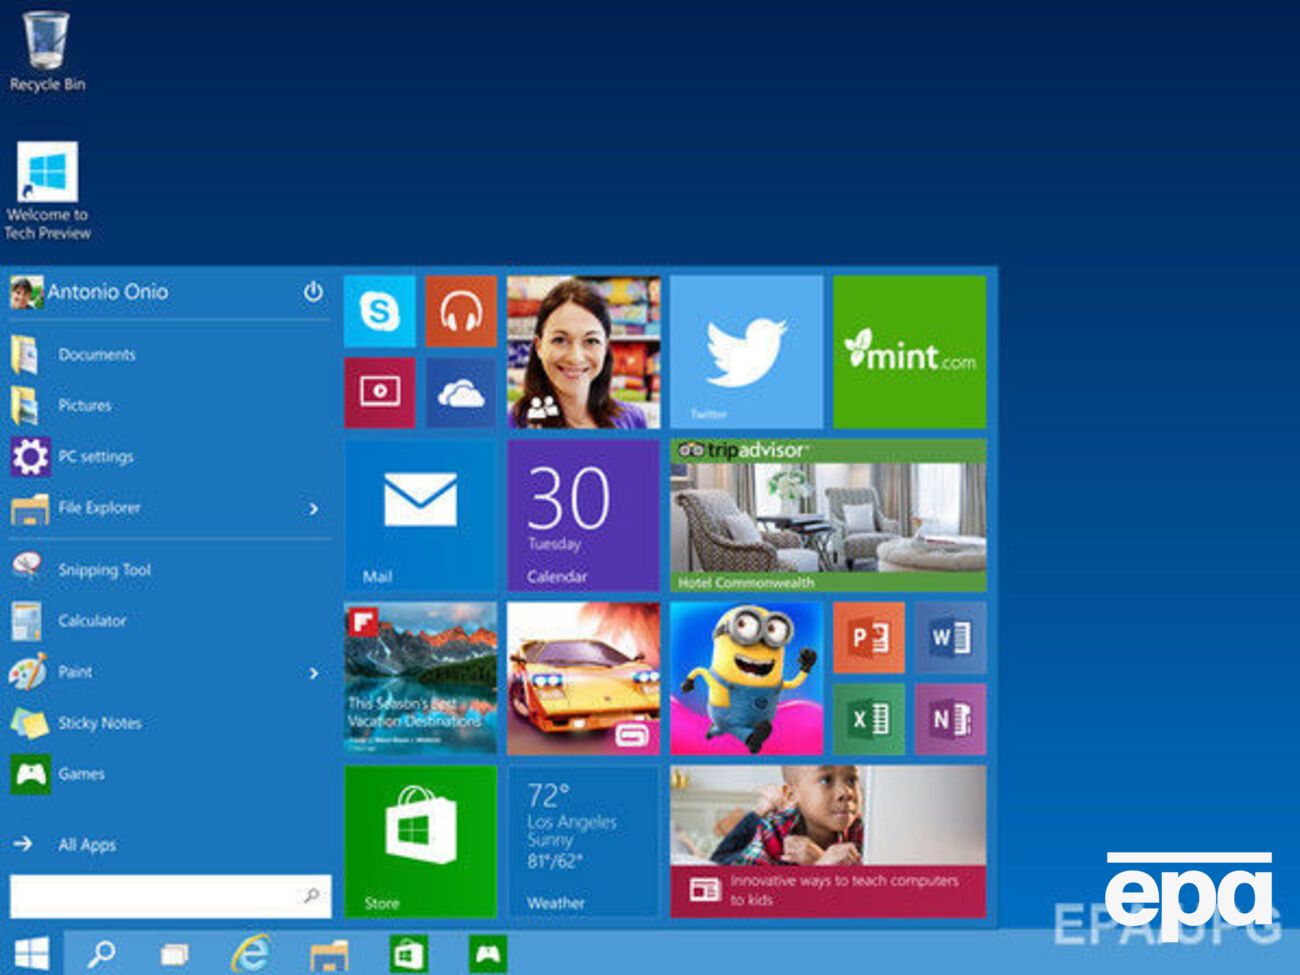The width and height of the screenshot is (1300, 975).
Task: Launch the racing car game tile
Action: pyautogui.click(x=584, y=678)
